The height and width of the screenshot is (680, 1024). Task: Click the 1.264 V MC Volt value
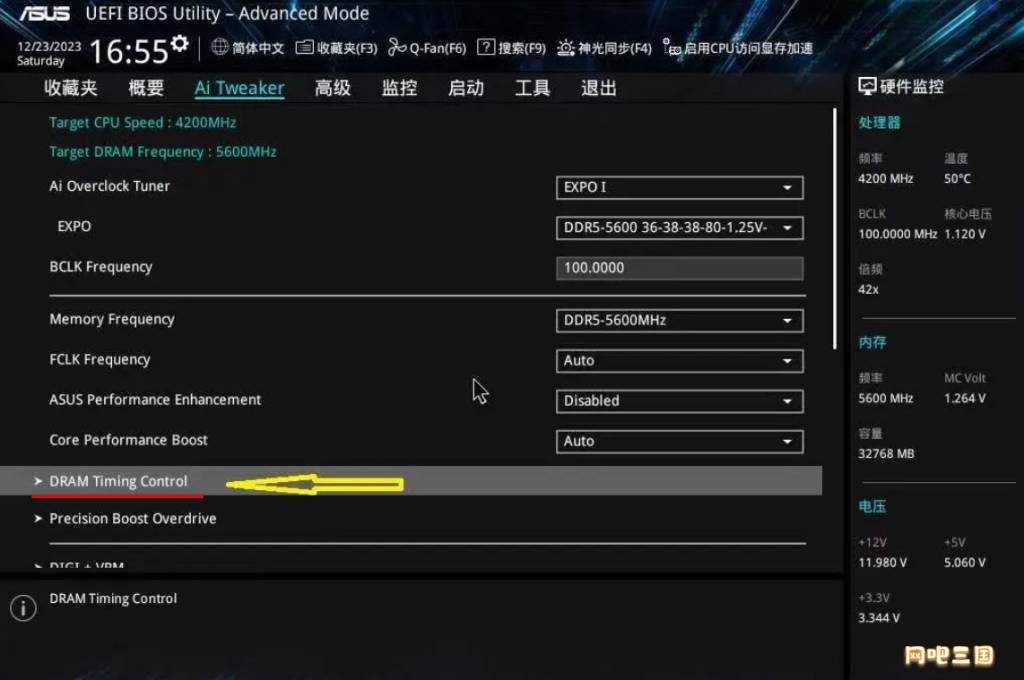pos(965,398)
